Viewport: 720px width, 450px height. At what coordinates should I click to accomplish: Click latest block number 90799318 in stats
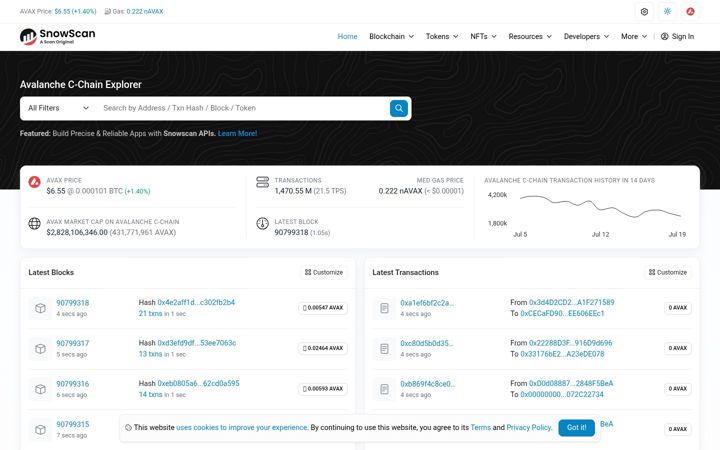(291, 233)
